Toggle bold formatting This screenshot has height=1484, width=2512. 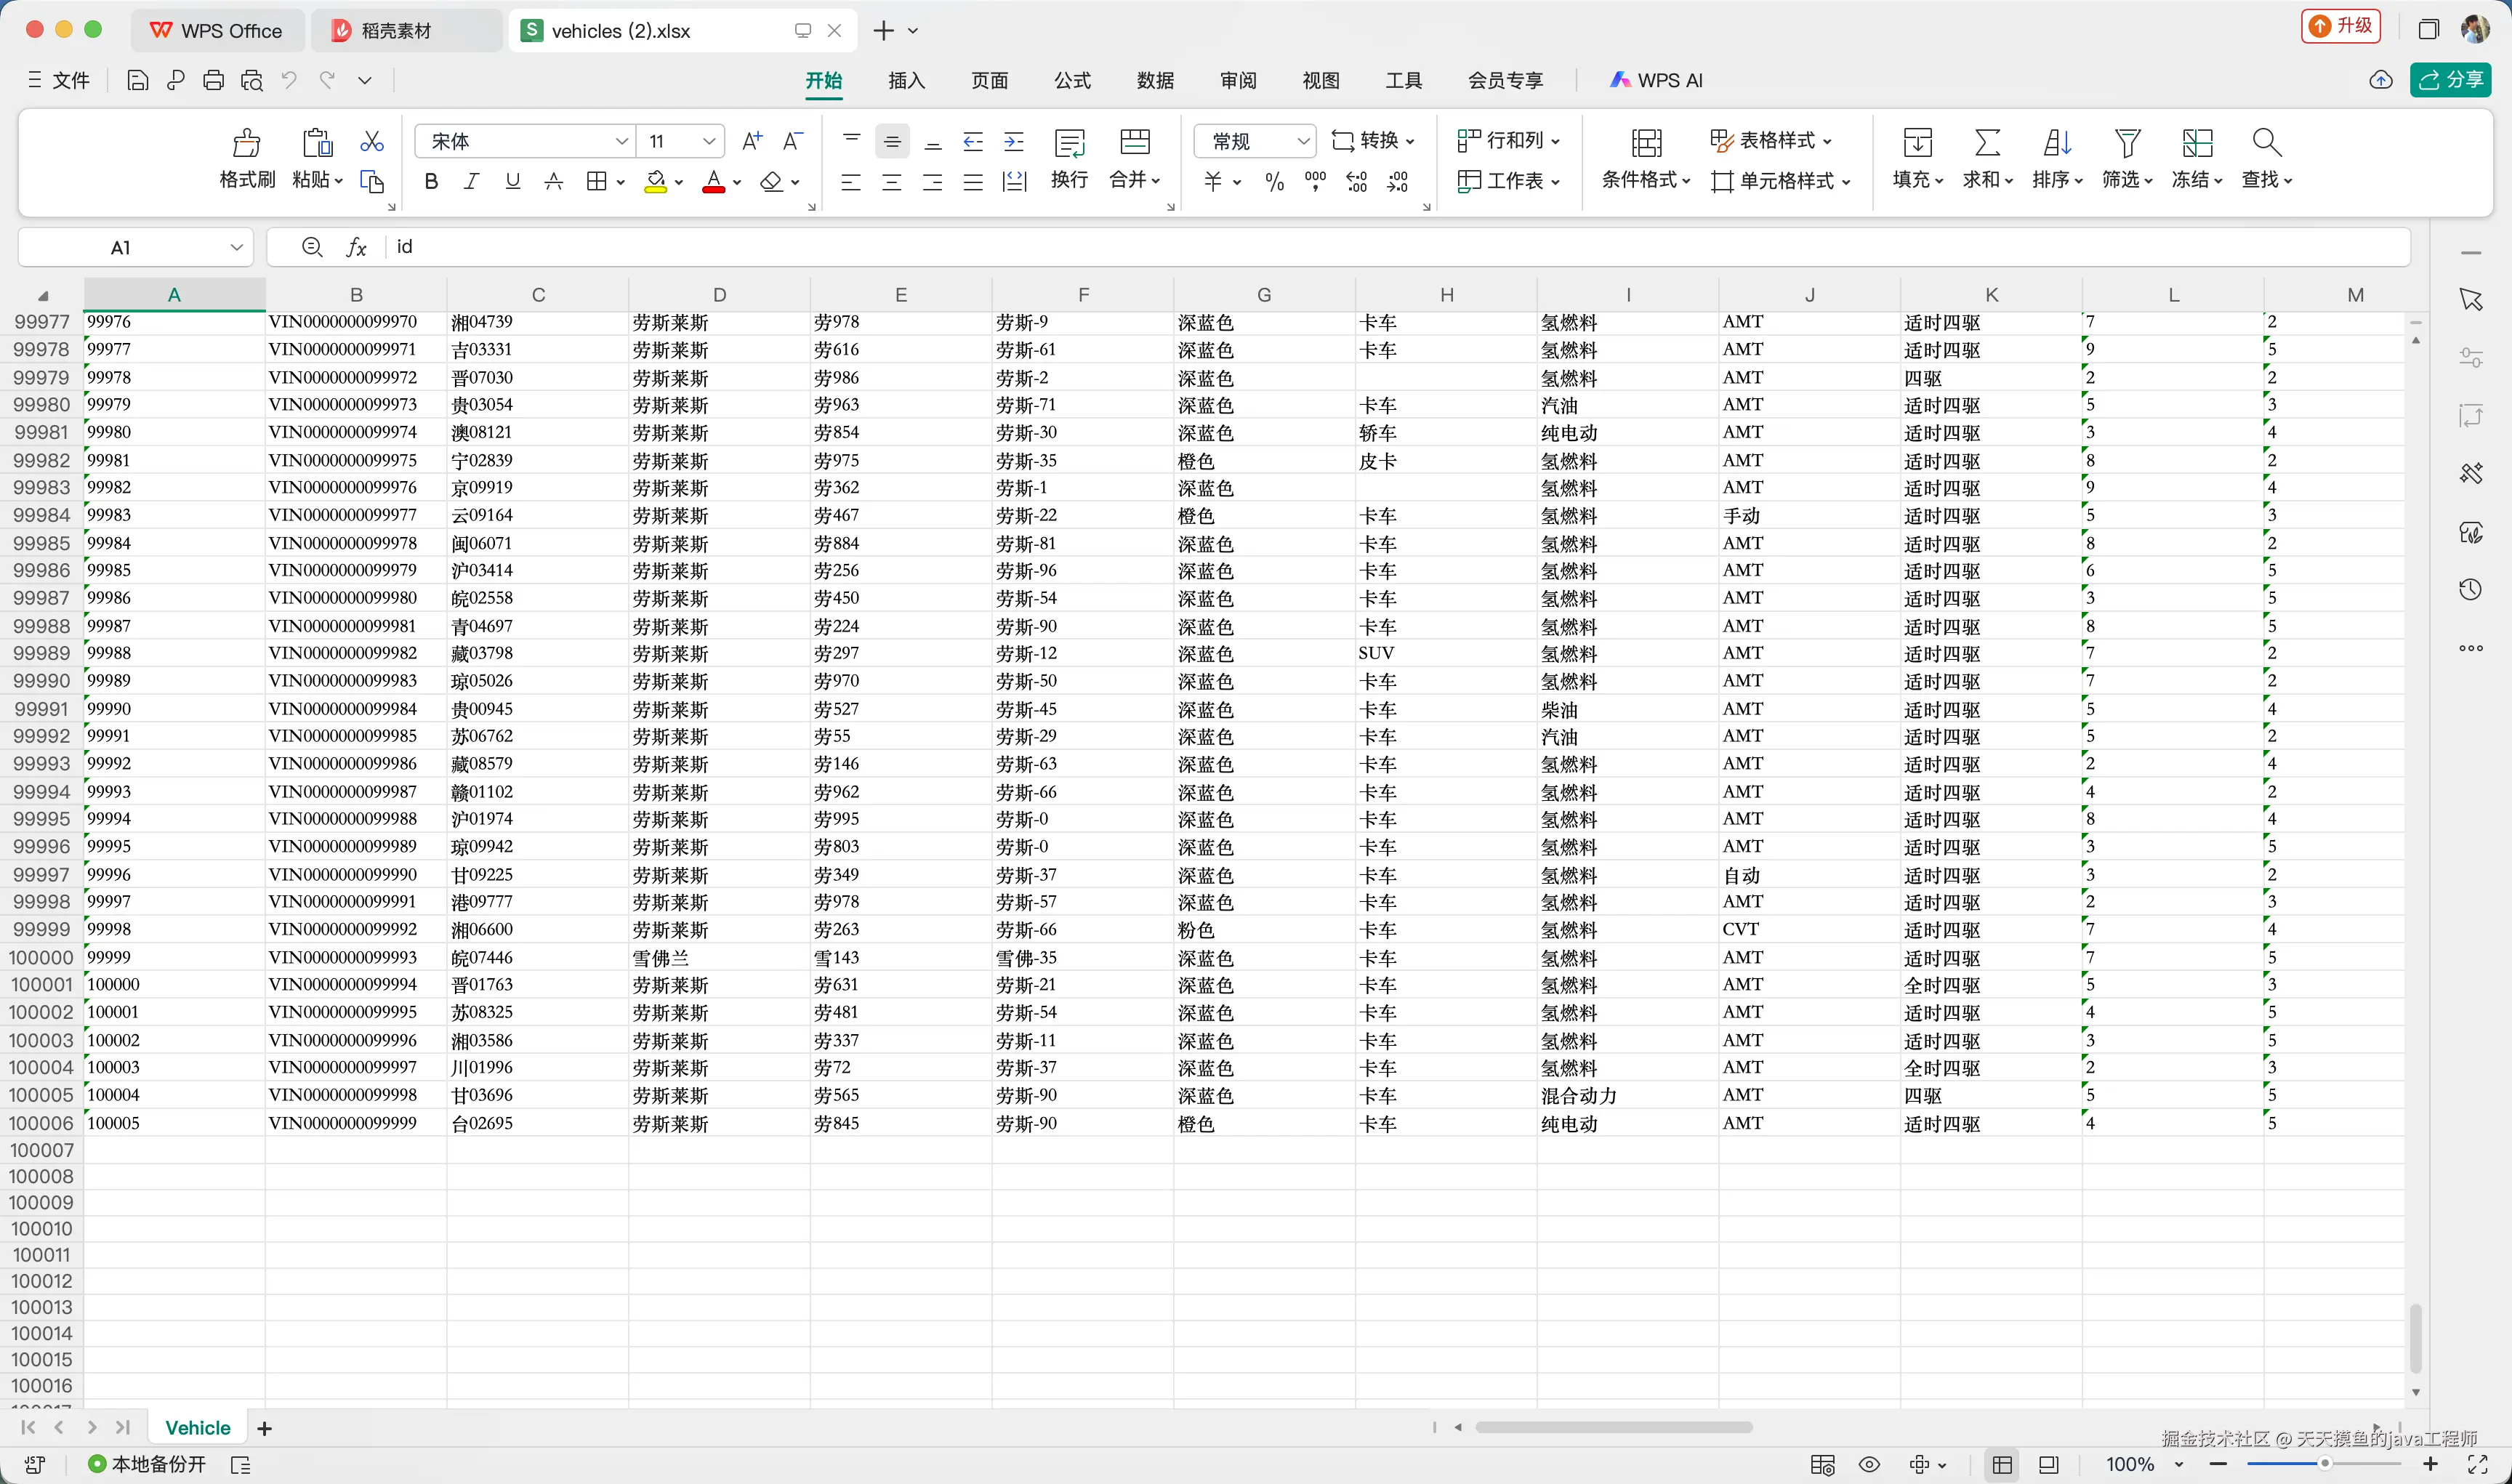click(x=431, y=182)
